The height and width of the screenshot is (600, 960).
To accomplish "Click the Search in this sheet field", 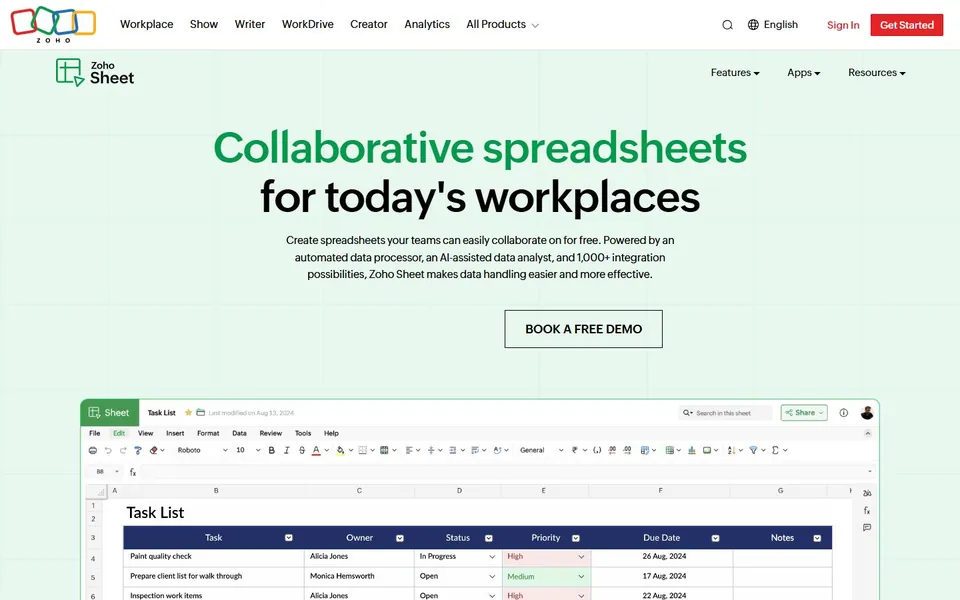I will coord(726,413).
